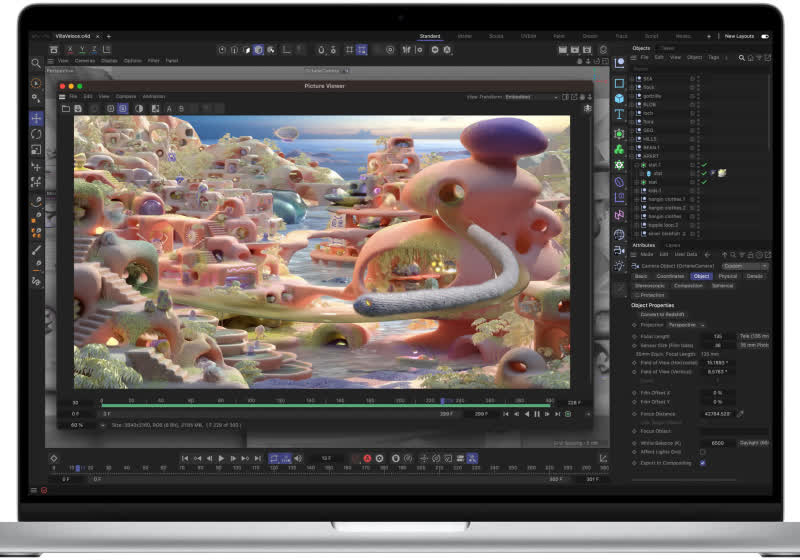Open the View Transform dropdown
The image size is (800, 560).
(x=531, y=97)
